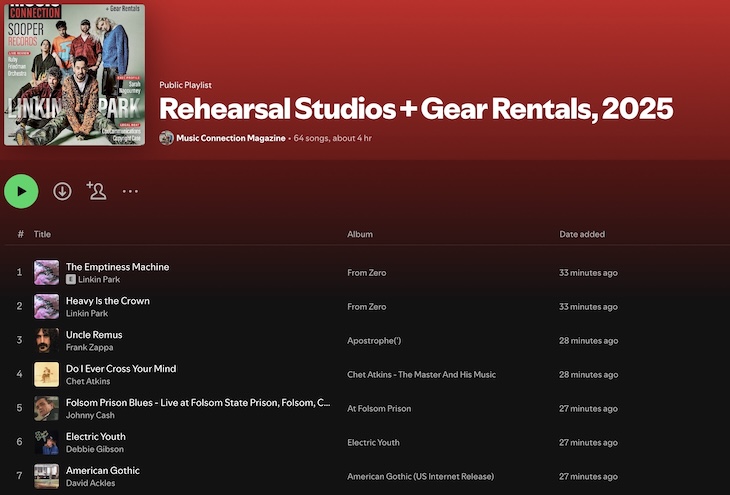
Task: Sort tracks by the Album column
Action: (360, 234)
